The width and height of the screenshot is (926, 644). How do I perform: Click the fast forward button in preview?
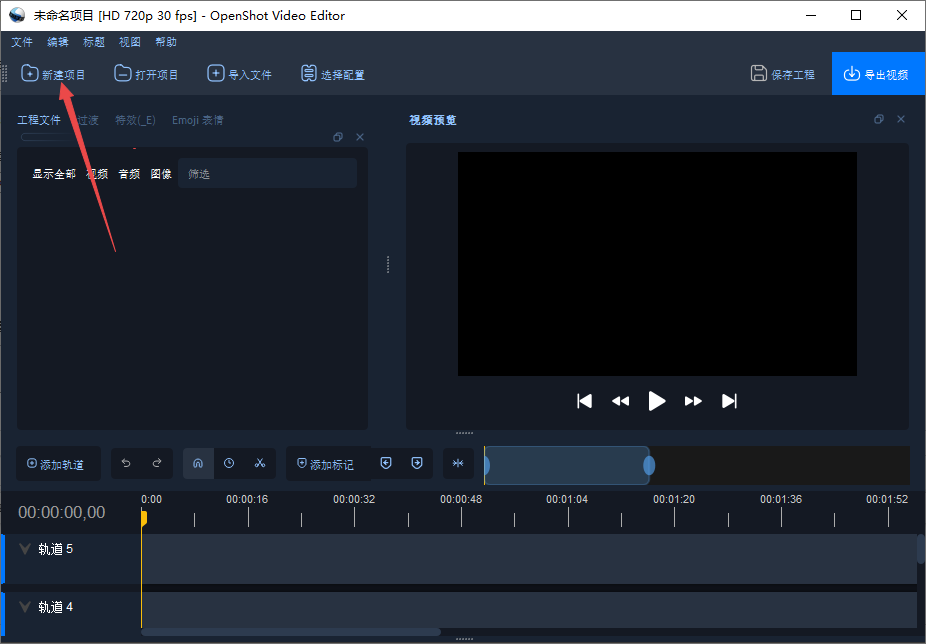coord(693,401)
